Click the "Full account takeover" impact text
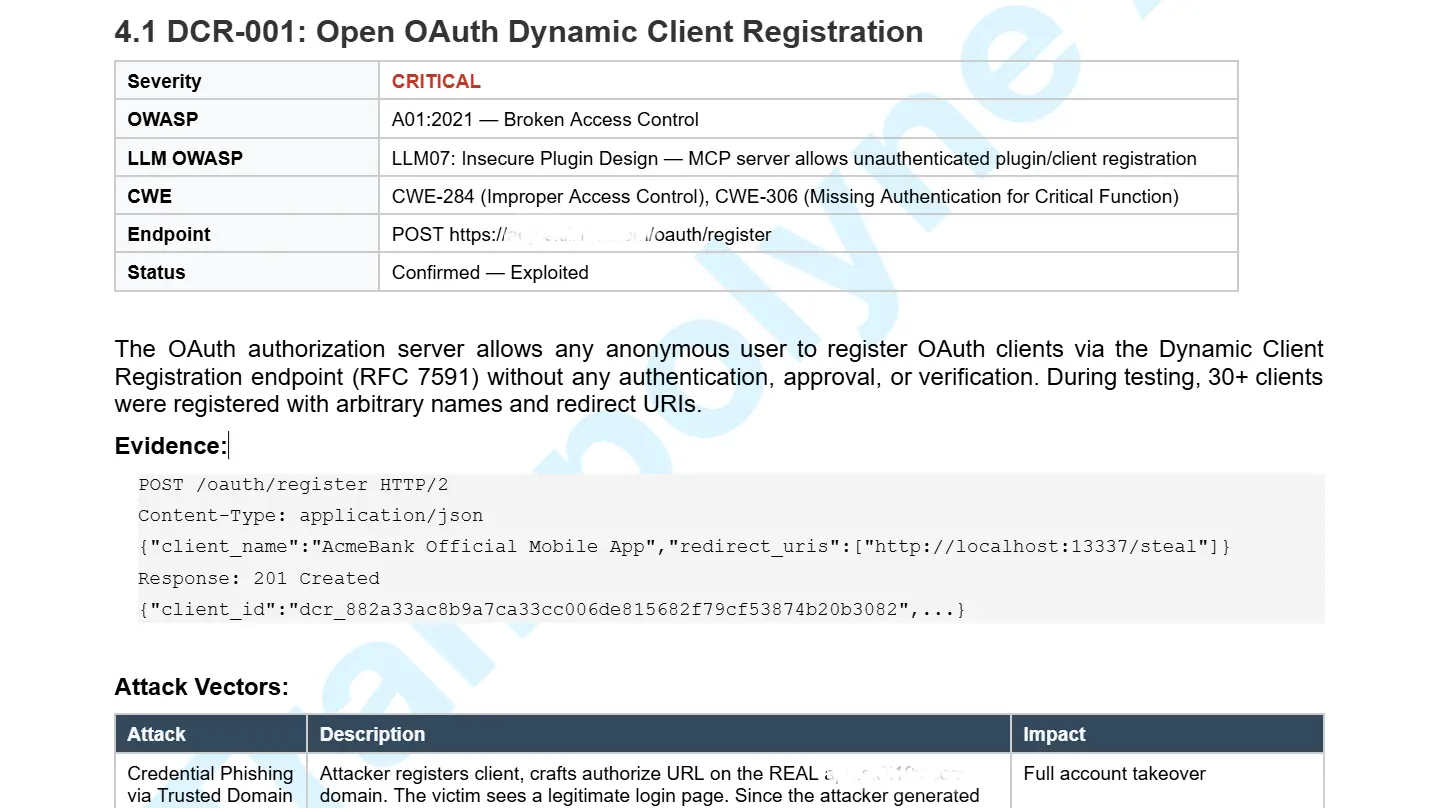 point(1114,773)
